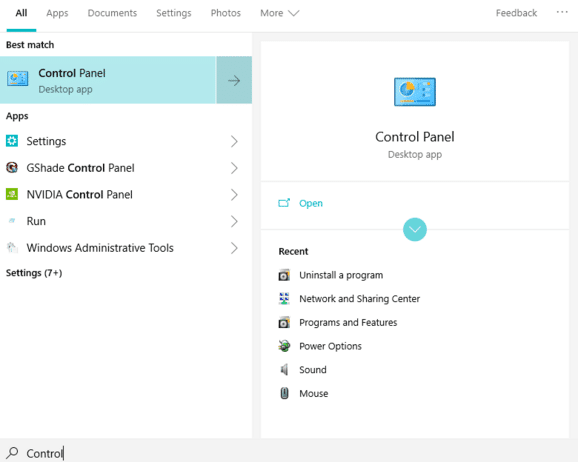This screenshot has height=462, width=578.
Task: Click the Run app icon
Action: point(12,221)
